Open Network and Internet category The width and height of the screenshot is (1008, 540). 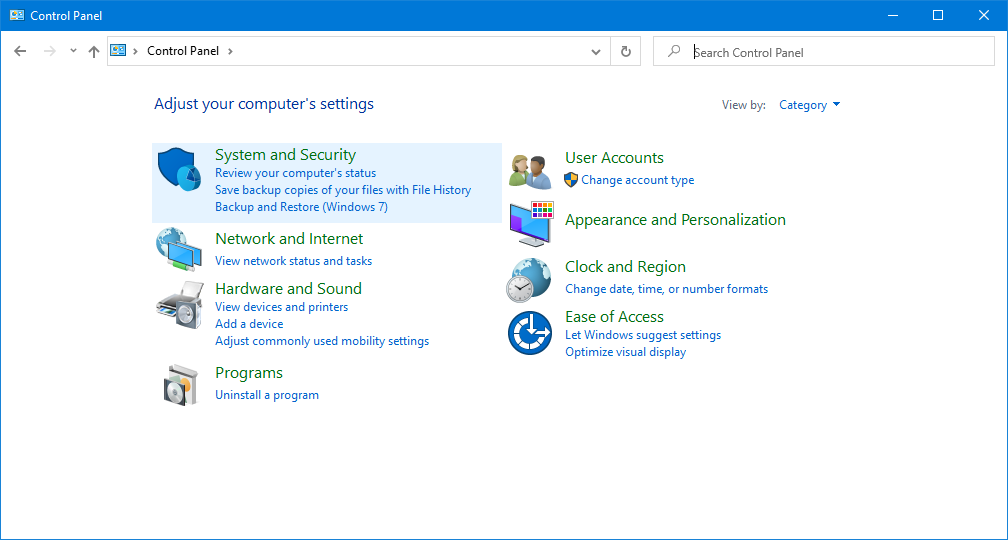289,239
